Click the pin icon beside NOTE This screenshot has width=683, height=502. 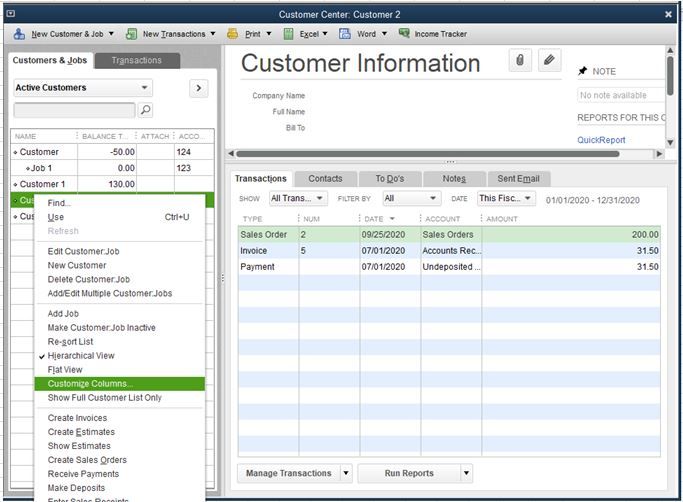(x=582, y=71)
